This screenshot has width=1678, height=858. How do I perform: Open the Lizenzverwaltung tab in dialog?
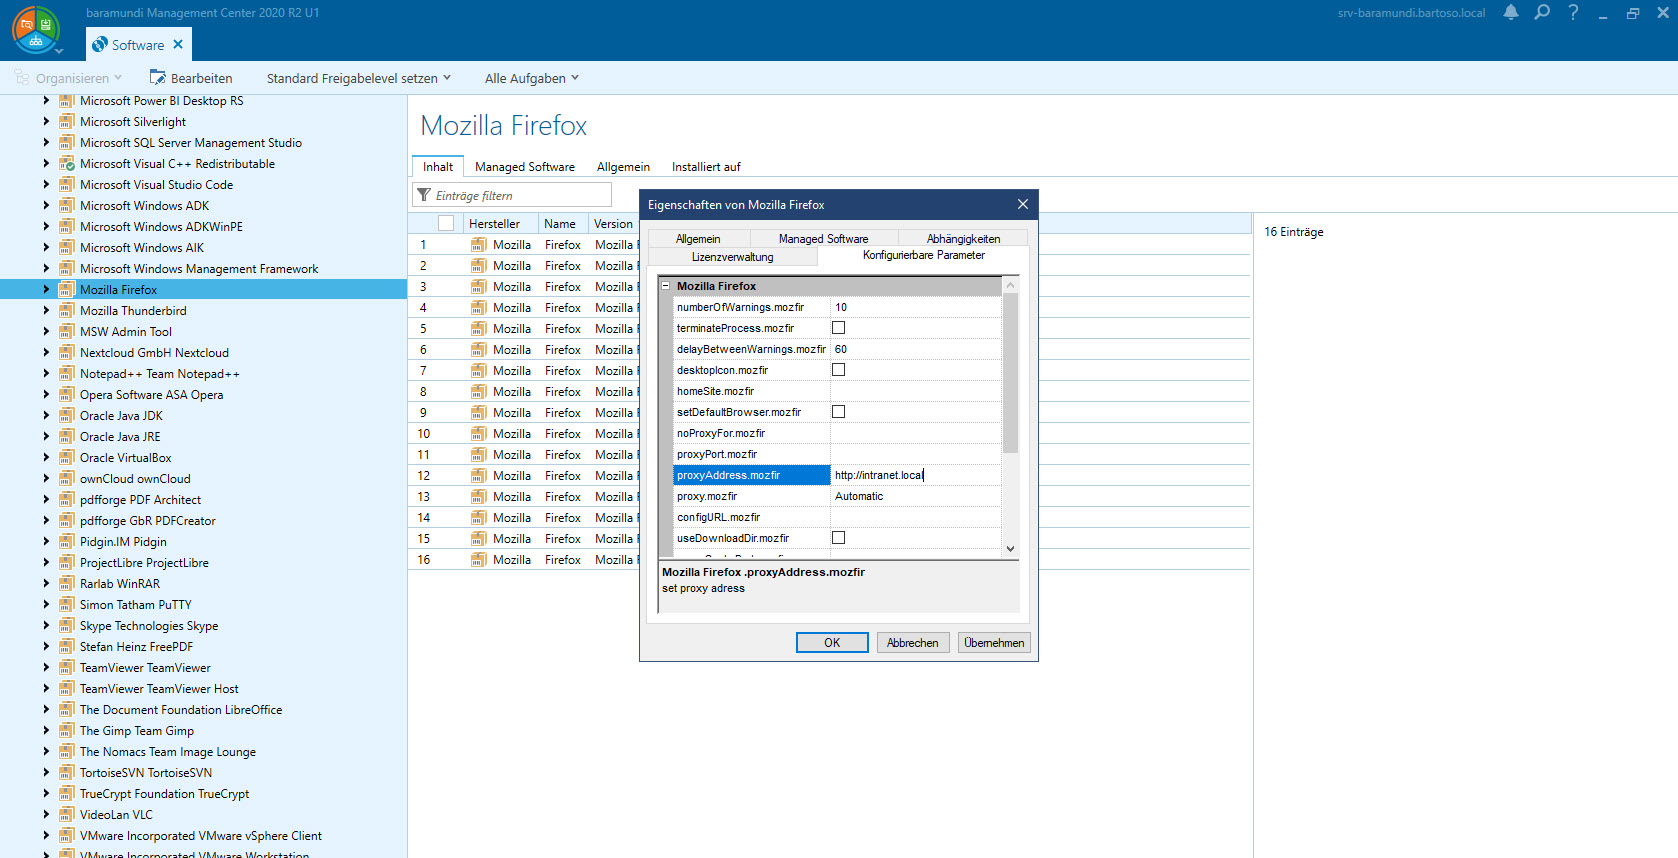(x=733, y=257)
